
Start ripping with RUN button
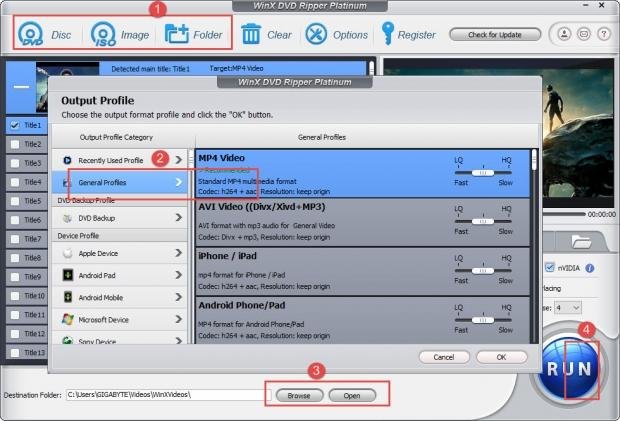point(569,369)
